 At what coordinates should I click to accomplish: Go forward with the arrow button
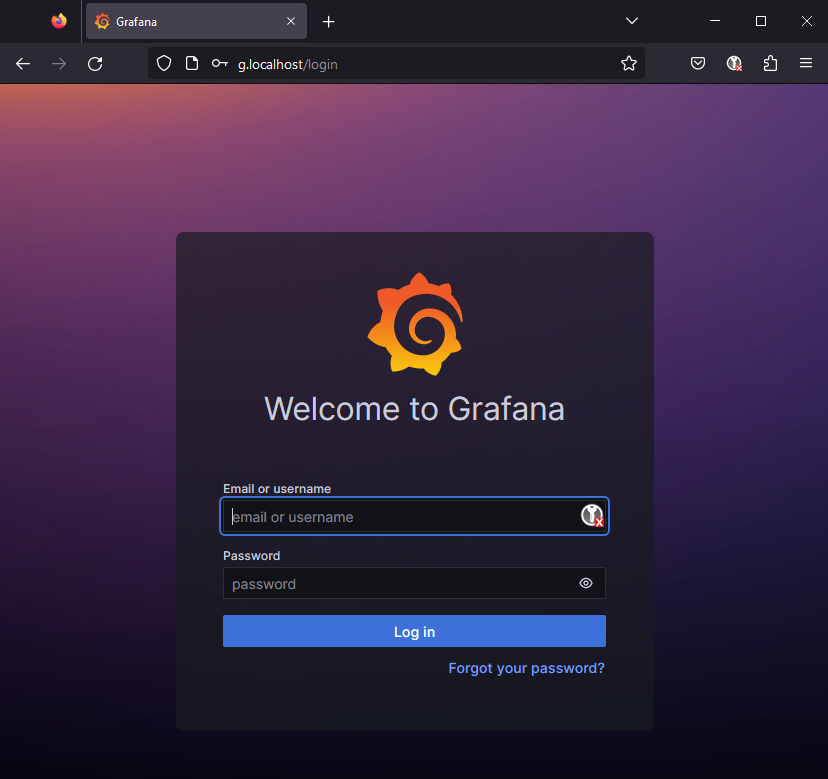59,64
